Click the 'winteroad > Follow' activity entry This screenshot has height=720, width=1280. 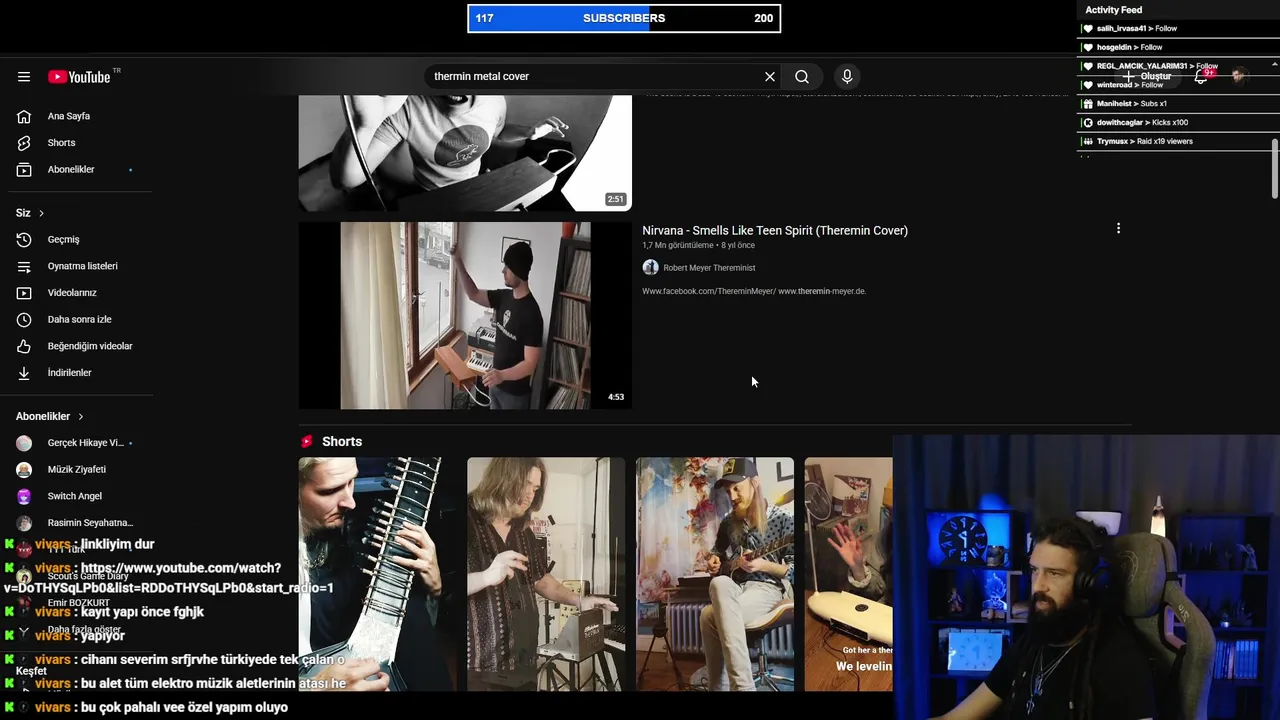tap(1130, 85)
